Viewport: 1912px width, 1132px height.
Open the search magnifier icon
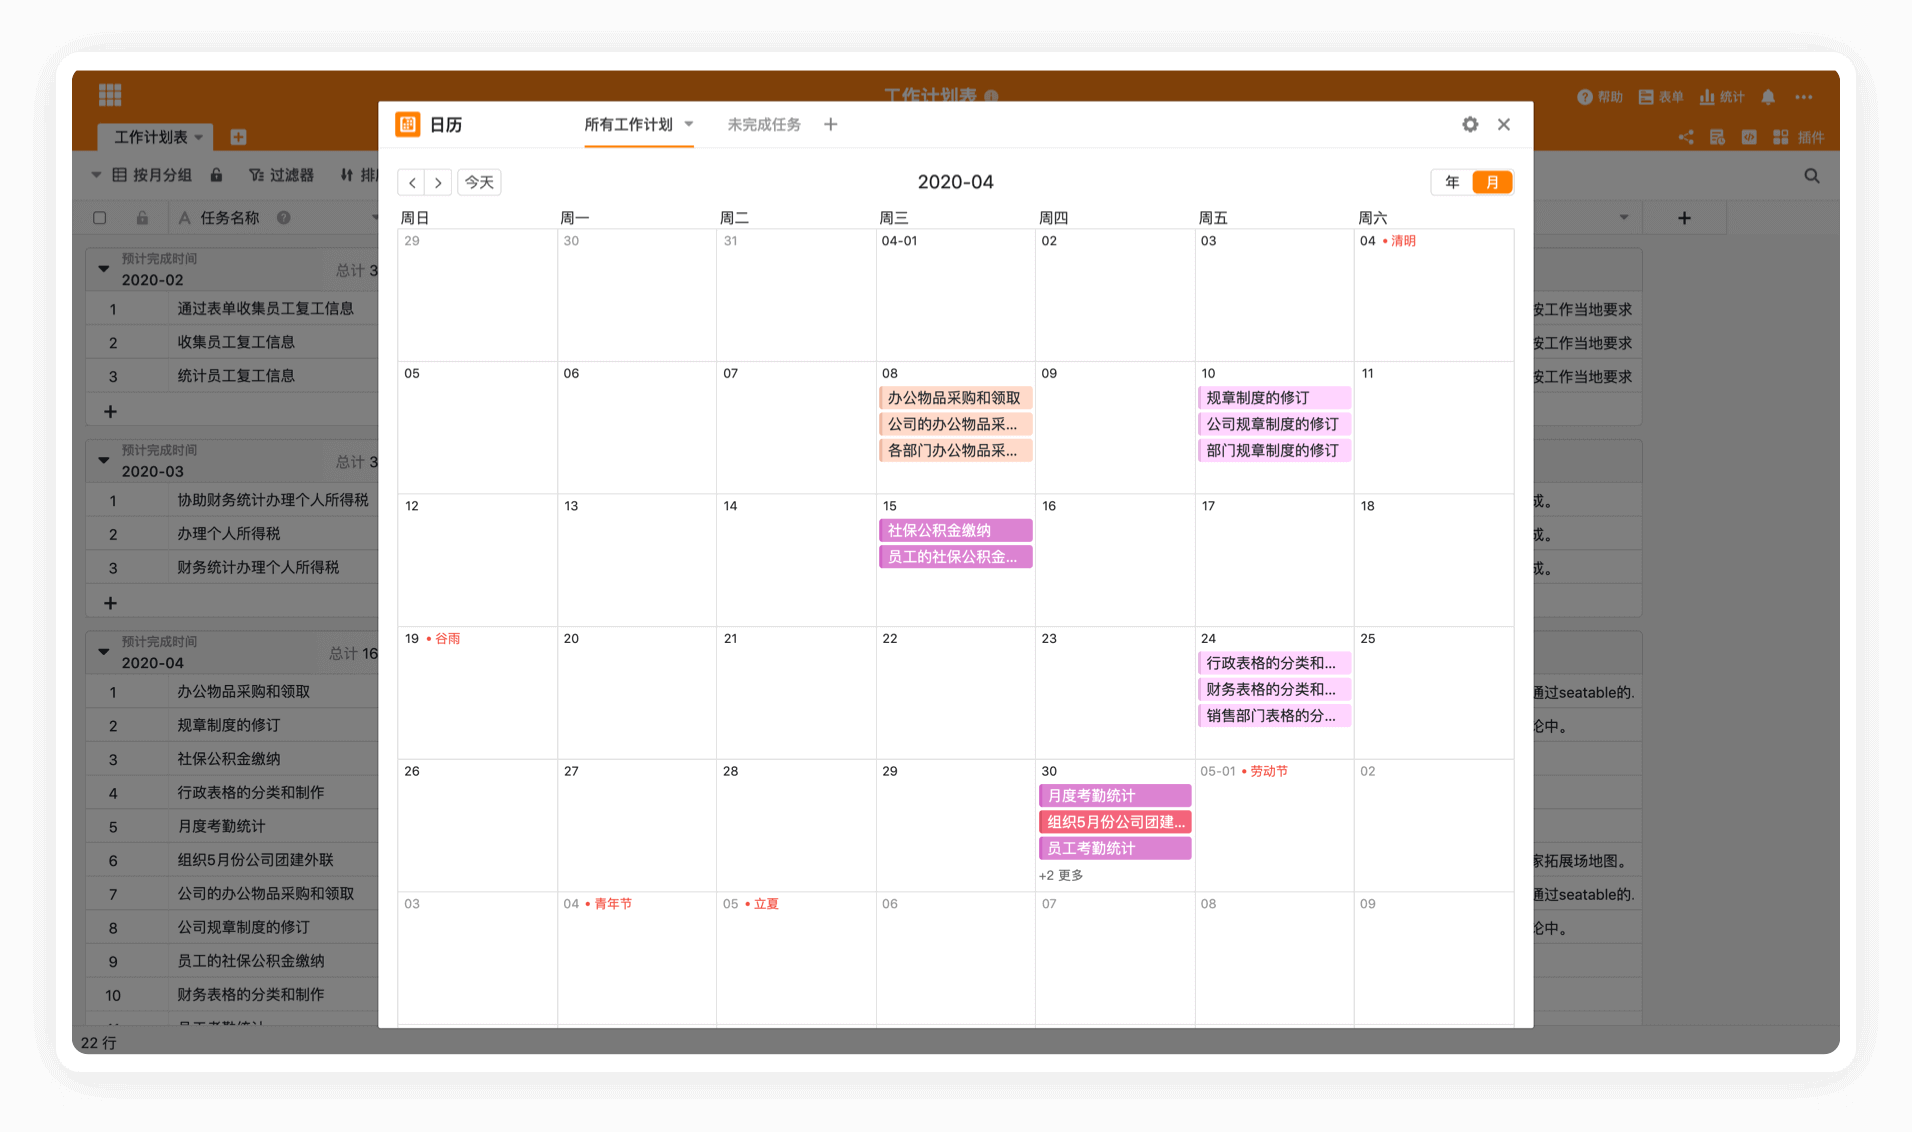[1811, 176]
